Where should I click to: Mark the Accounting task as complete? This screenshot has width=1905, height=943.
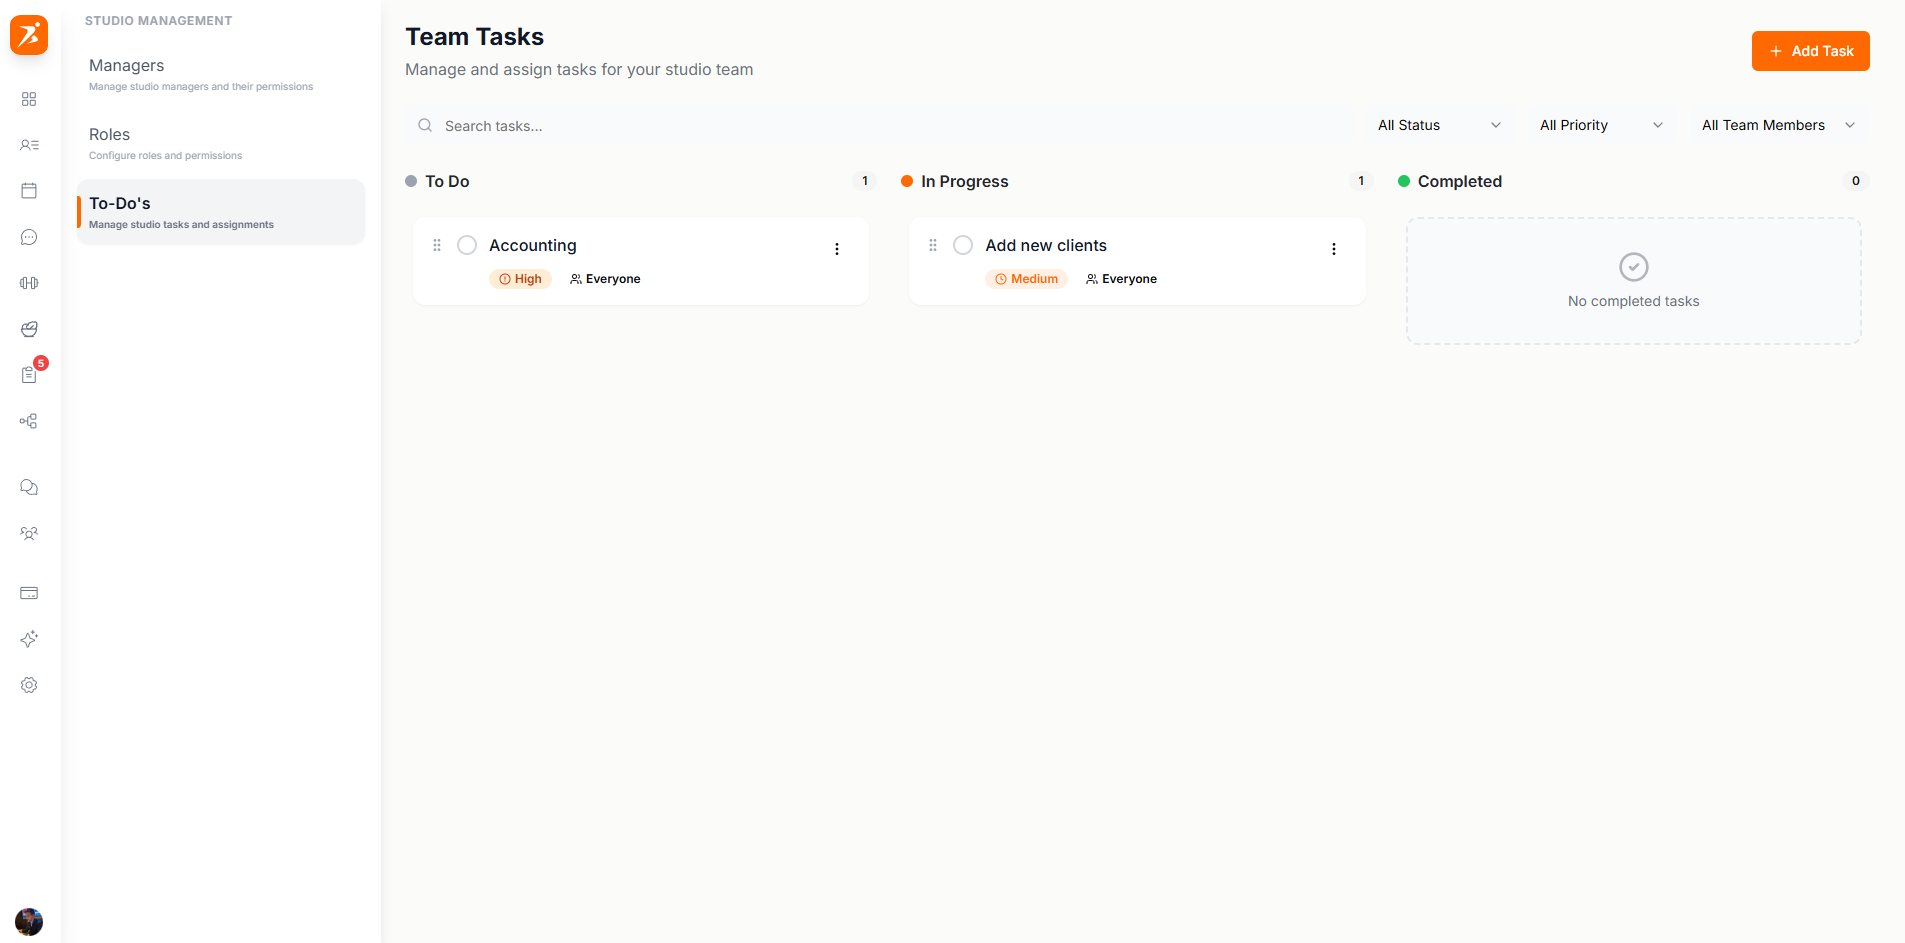(467, 245)
